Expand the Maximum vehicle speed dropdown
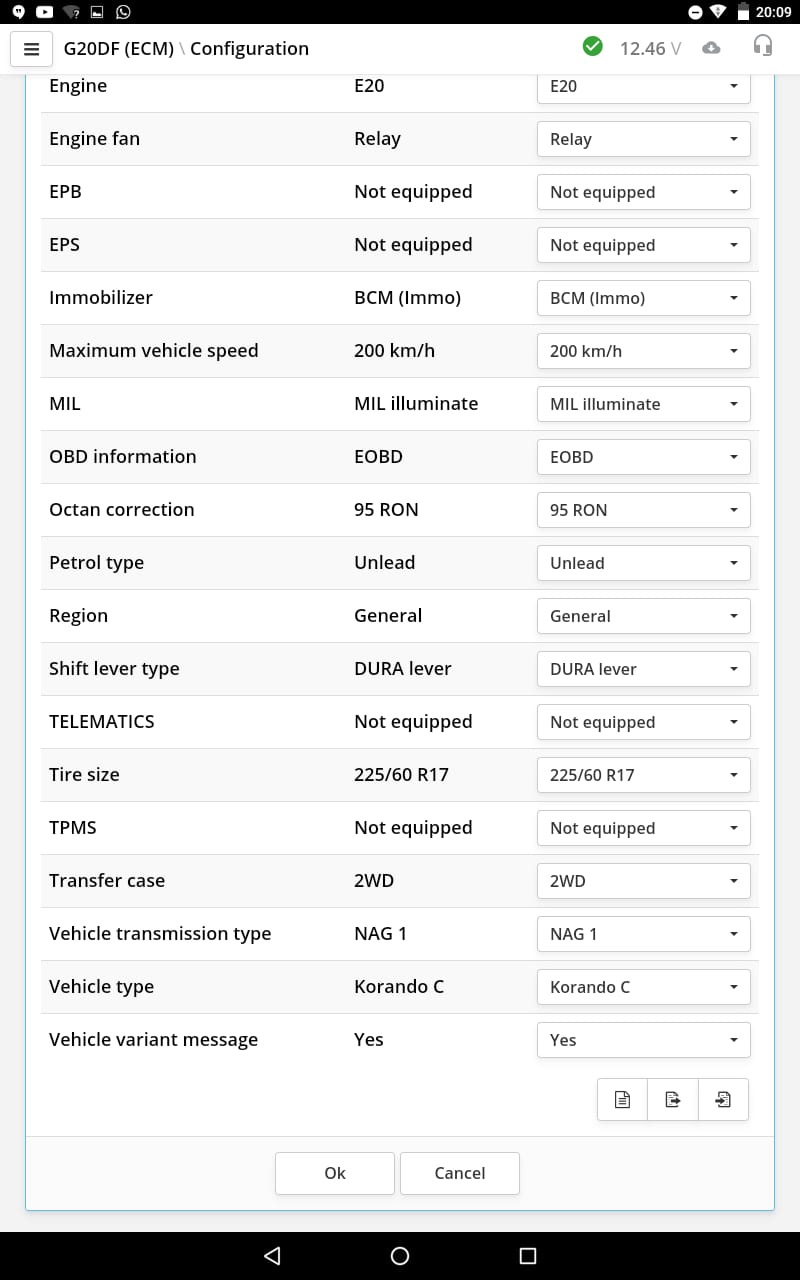This screenshot has width=800, height=1280. coord(643,351)
